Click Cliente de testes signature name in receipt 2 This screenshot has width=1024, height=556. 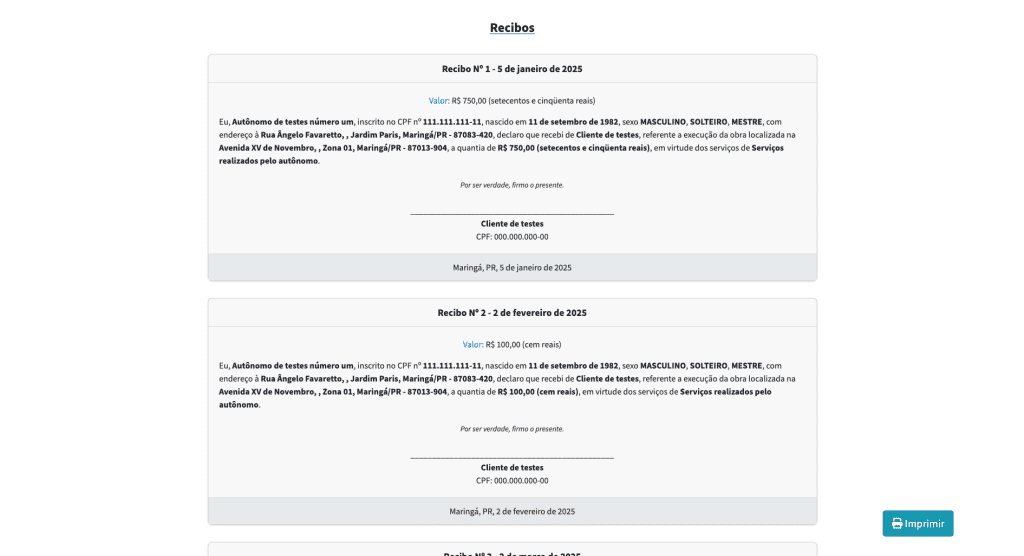pos(512,468)
